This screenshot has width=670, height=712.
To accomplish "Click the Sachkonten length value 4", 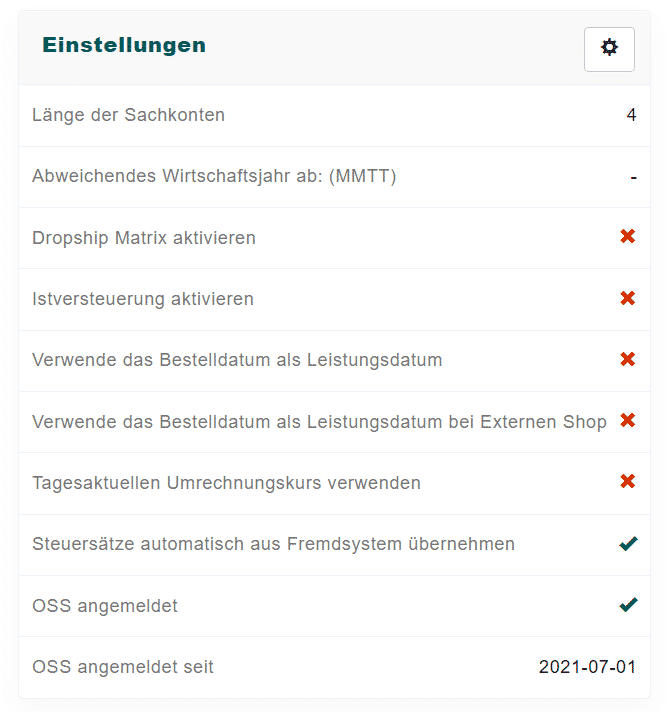I will tap(631, 115).
